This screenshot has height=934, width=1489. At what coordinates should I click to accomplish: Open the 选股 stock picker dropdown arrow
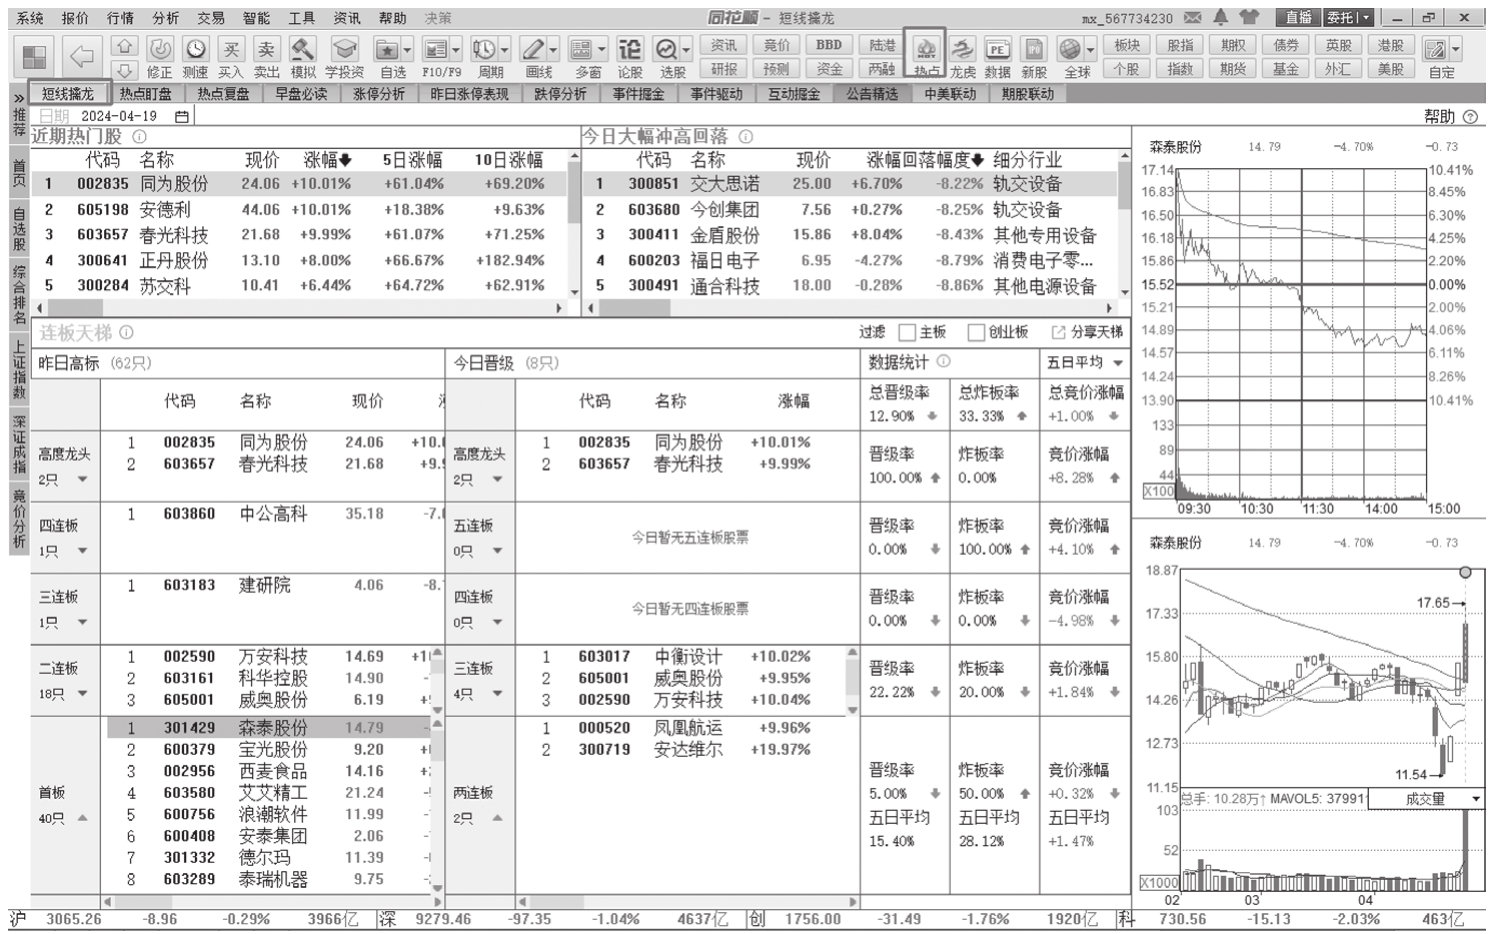click(x=687, y=49)
